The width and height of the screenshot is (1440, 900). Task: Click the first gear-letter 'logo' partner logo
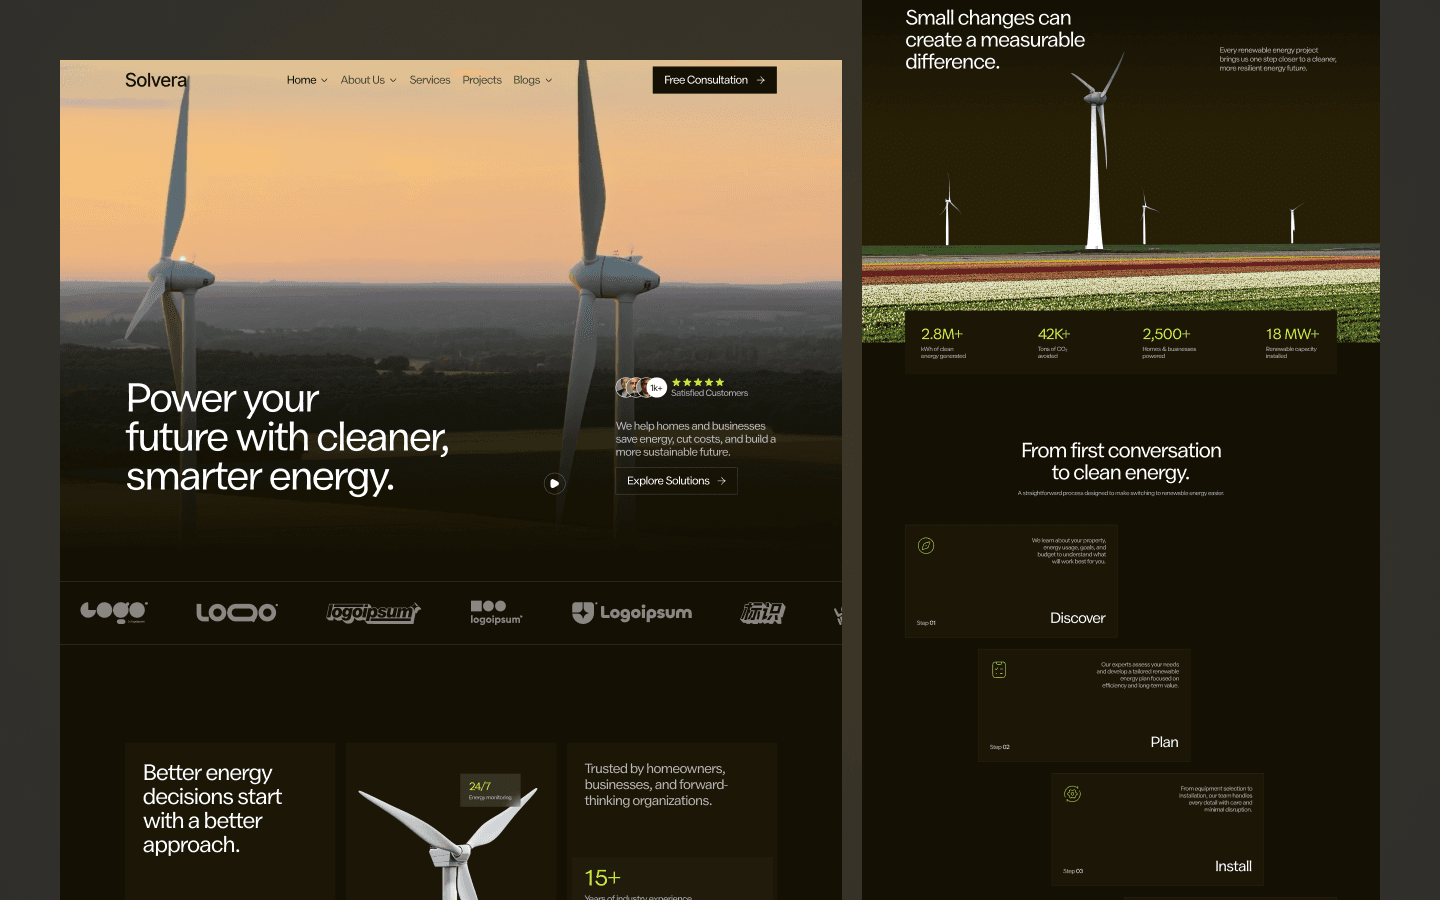114,612
